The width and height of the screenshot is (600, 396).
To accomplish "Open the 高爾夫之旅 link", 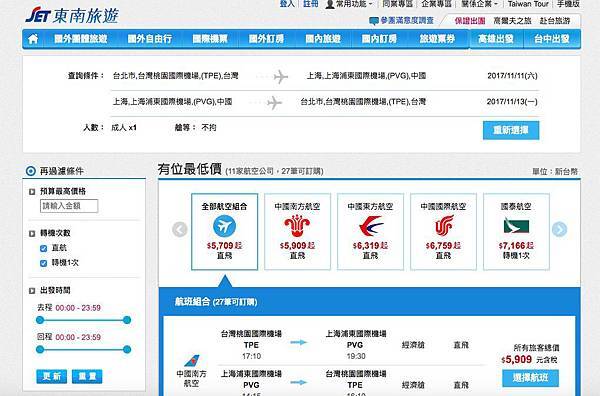I will (512, 21).
